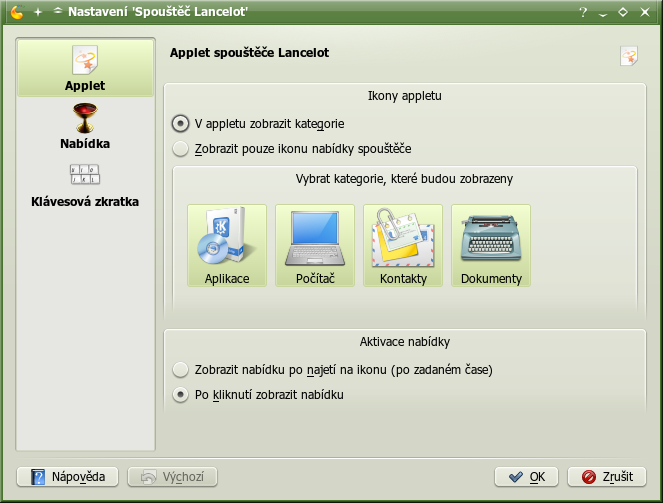Open the Klávesová zkratka page
The width and height of the screenshot is (663, 503).
85,184
